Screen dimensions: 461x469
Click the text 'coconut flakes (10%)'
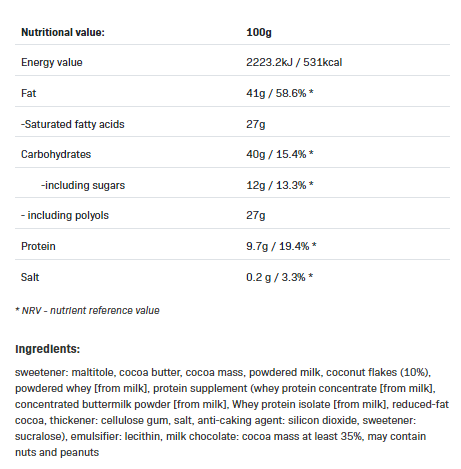(x=378, y=372)
